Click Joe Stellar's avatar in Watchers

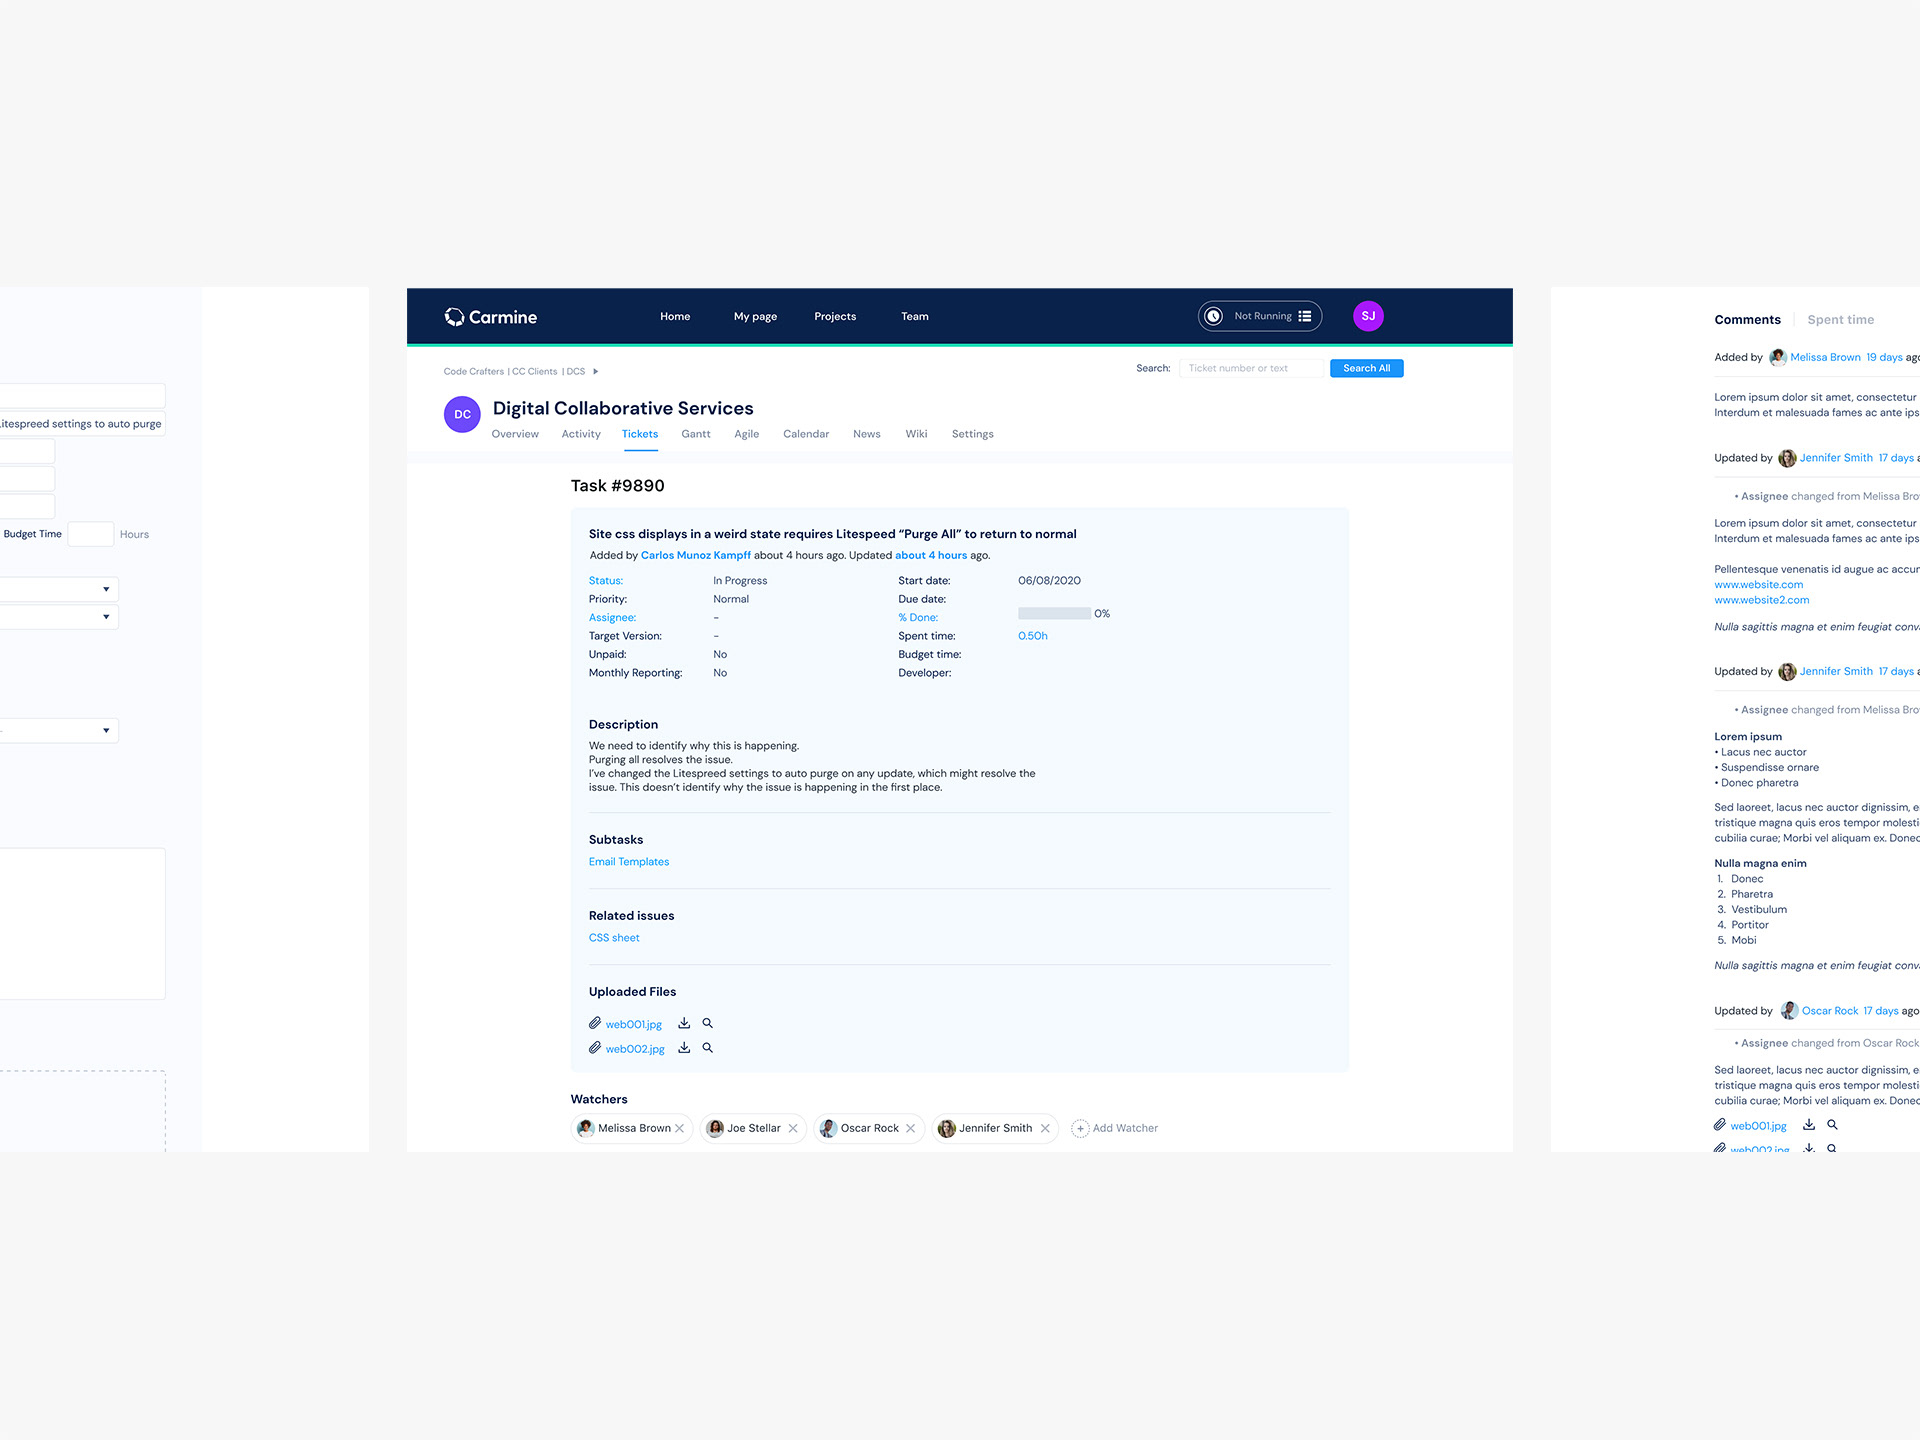pyautogui.click(x=715, y=1128)
